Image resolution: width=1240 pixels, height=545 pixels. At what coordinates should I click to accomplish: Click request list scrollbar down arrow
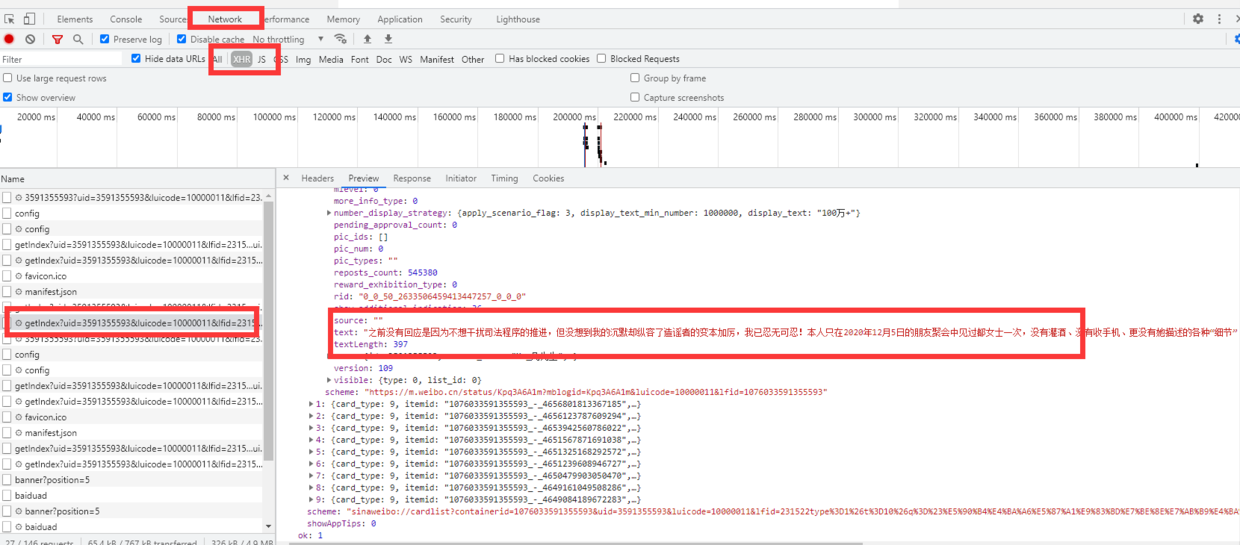[x=268, y=526]
